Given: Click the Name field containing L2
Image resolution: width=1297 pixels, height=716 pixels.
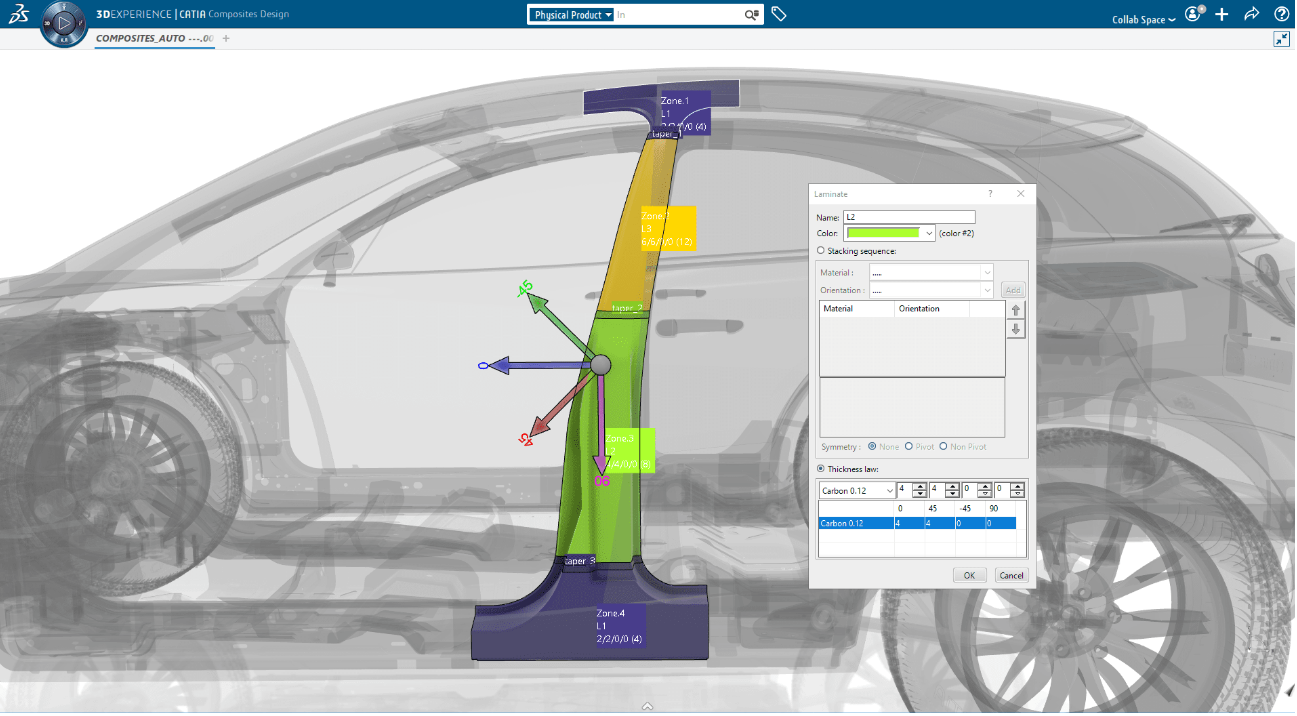Looking at the screenshot, I should pyautogui.click(x=909, y=217).
